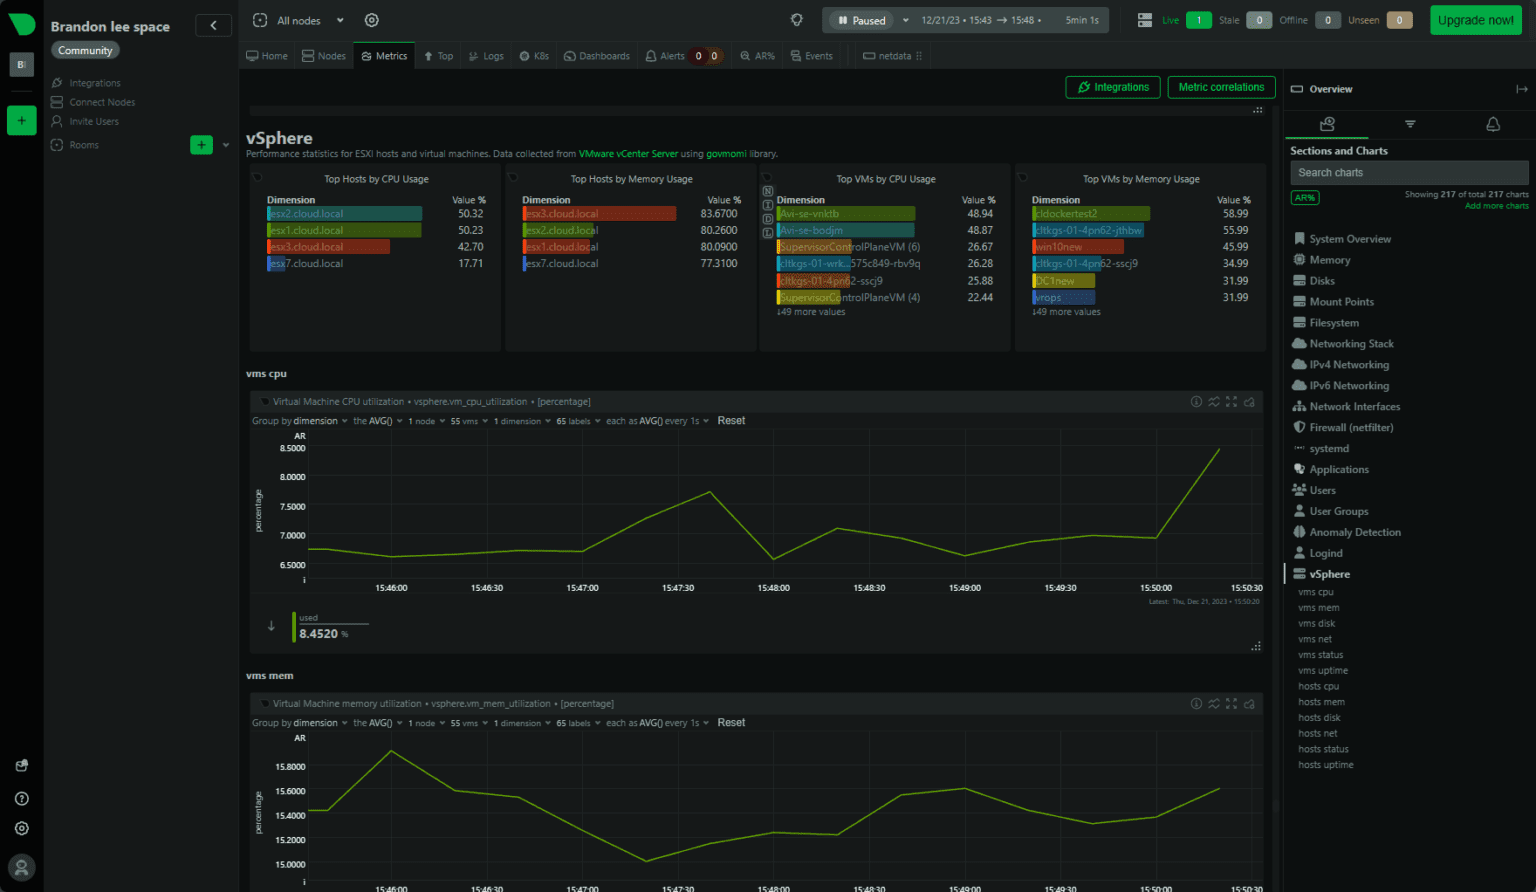Pause or resume live data playback
Image resolution: width=1536 pixels, height=892 pixels.
(x=860, y=19)
